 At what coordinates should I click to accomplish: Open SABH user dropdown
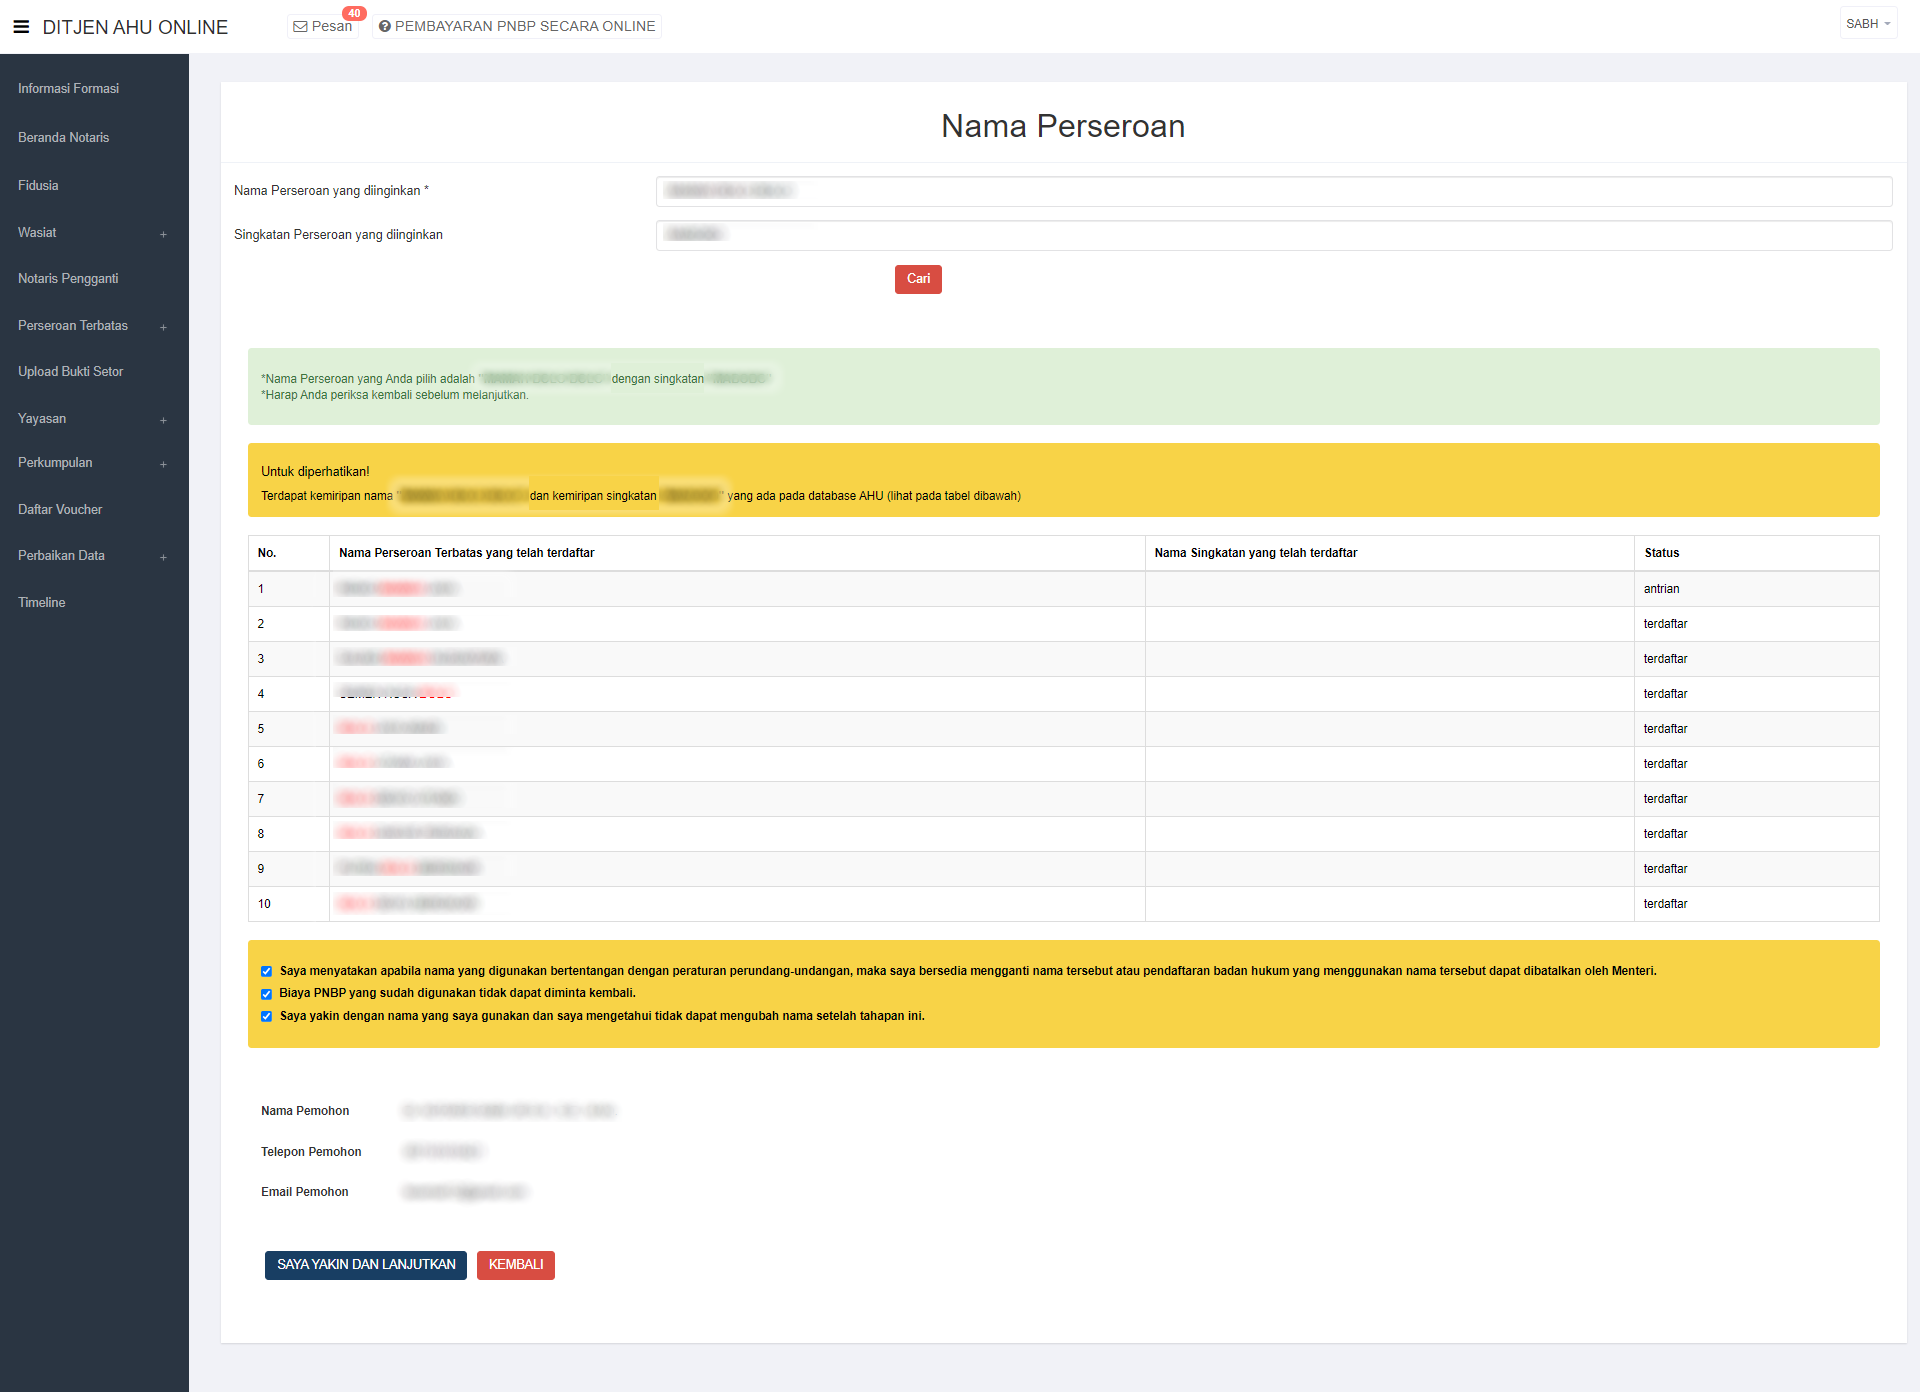coord(1867,24)
